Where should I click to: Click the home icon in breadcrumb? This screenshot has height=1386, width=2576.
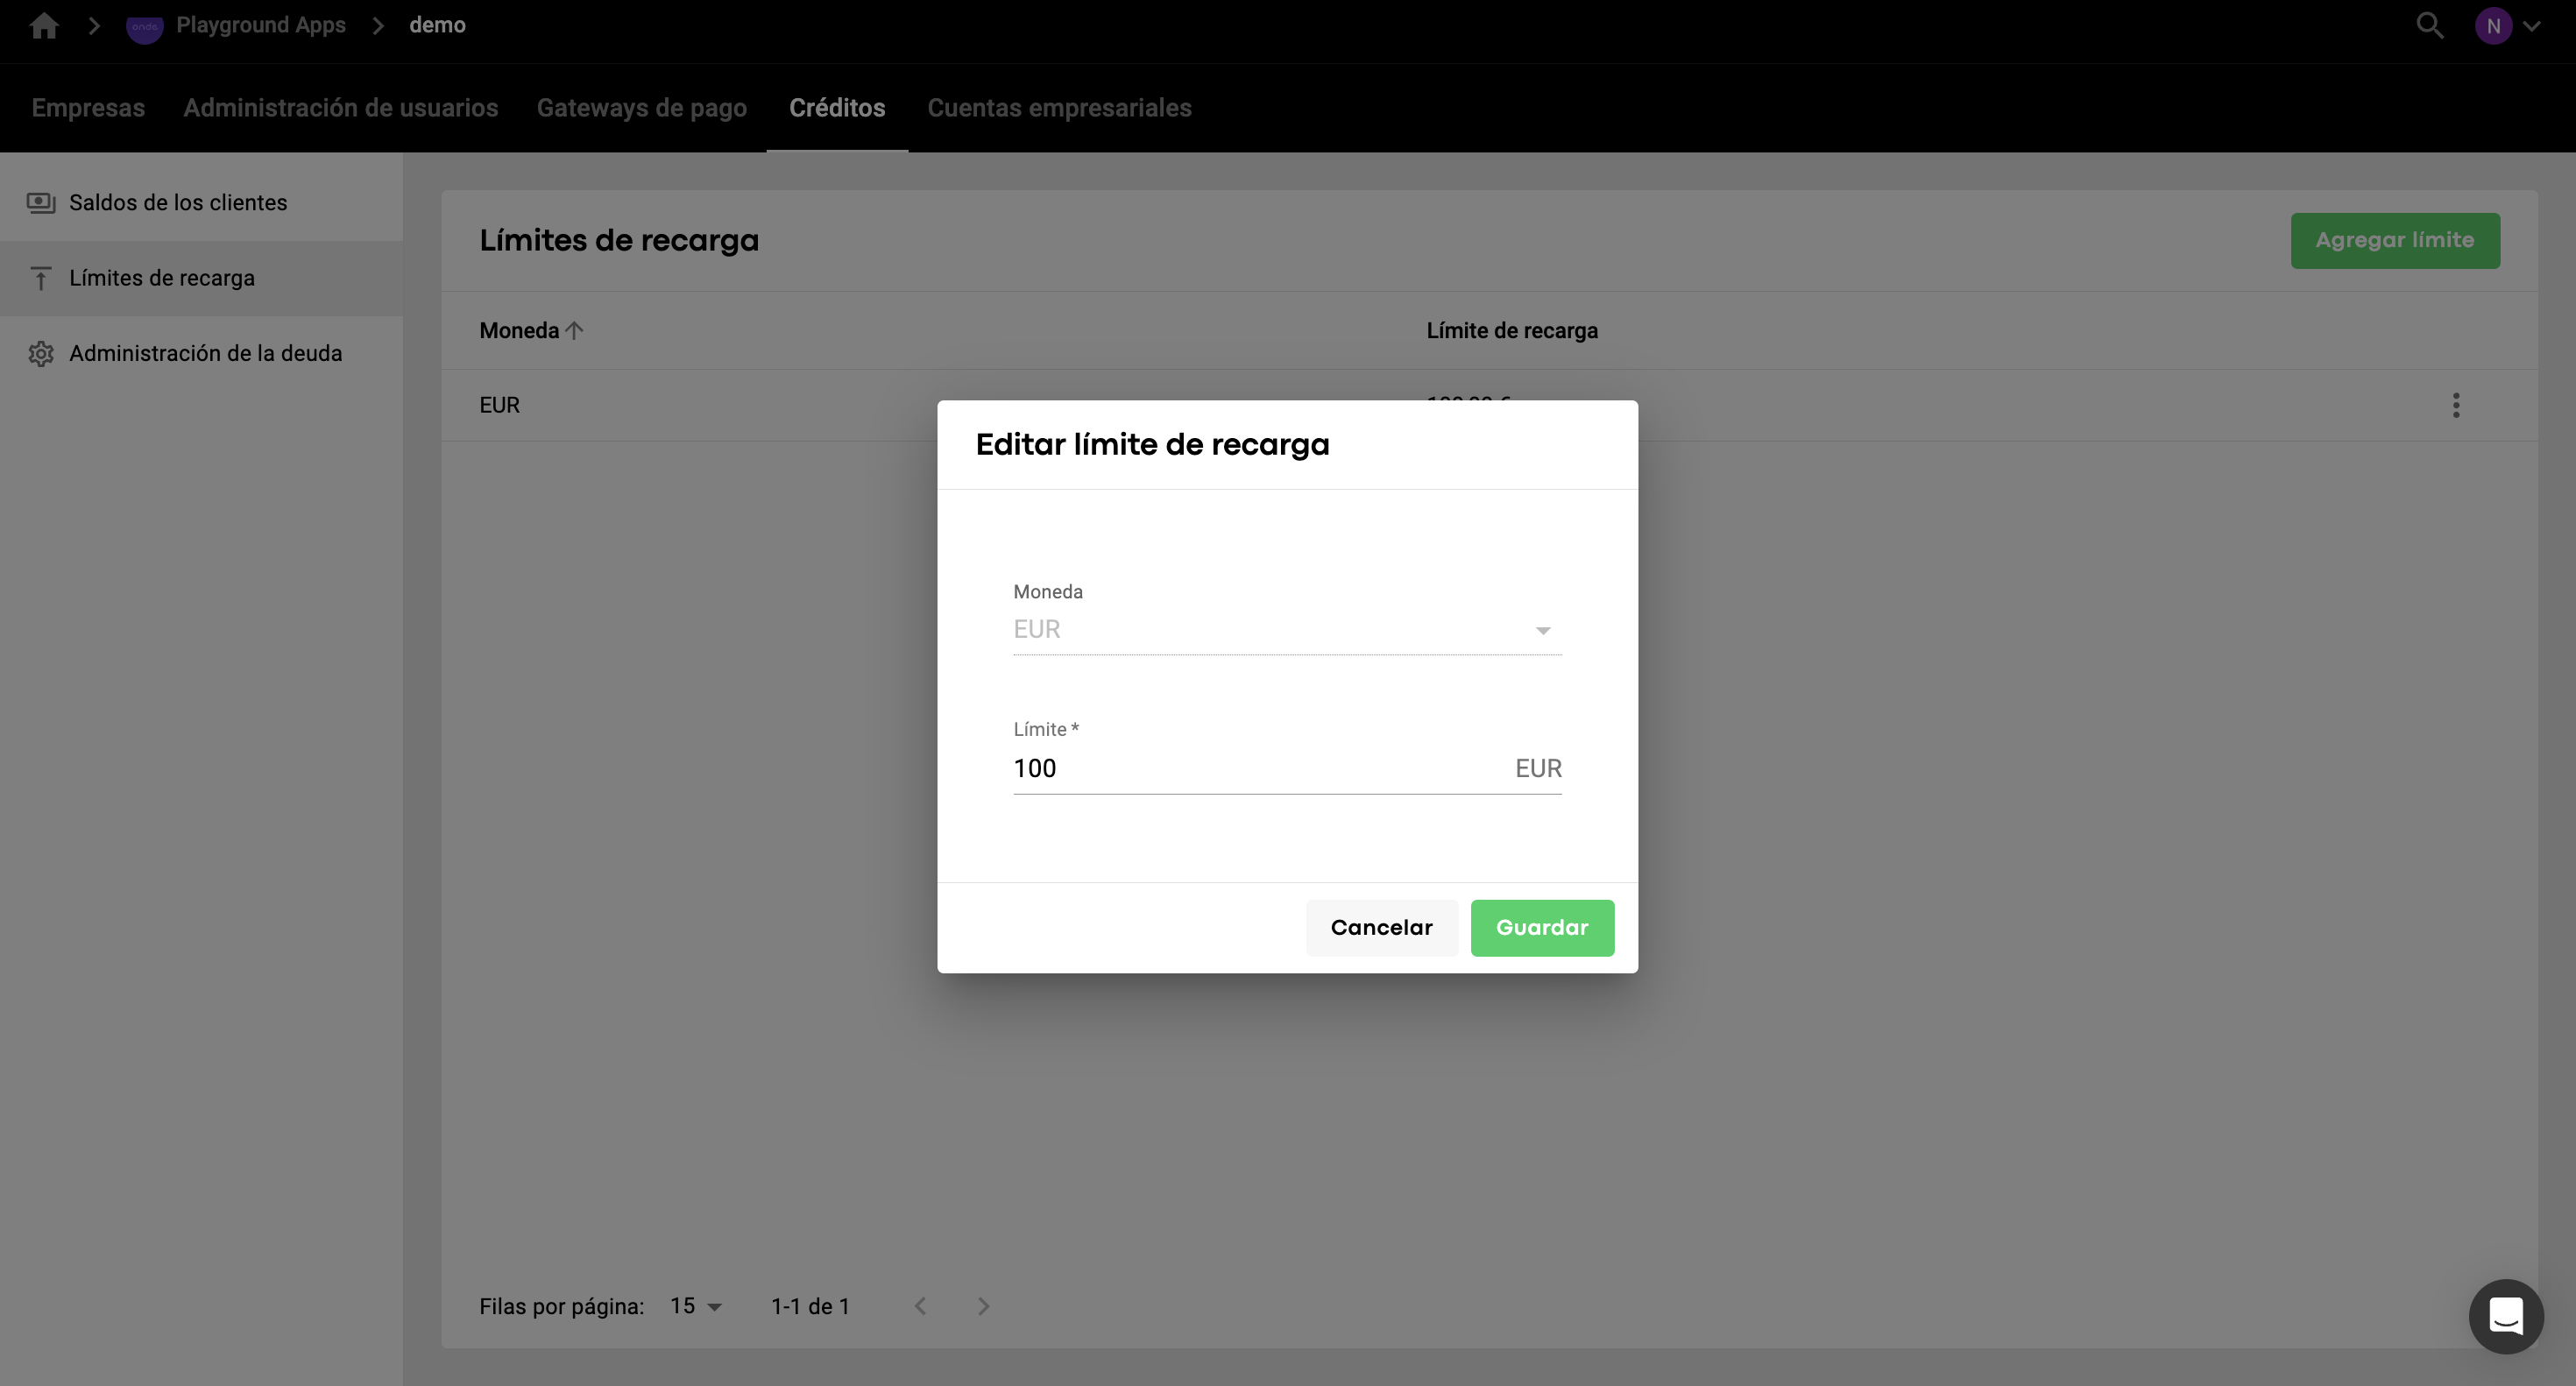point(44,25)
